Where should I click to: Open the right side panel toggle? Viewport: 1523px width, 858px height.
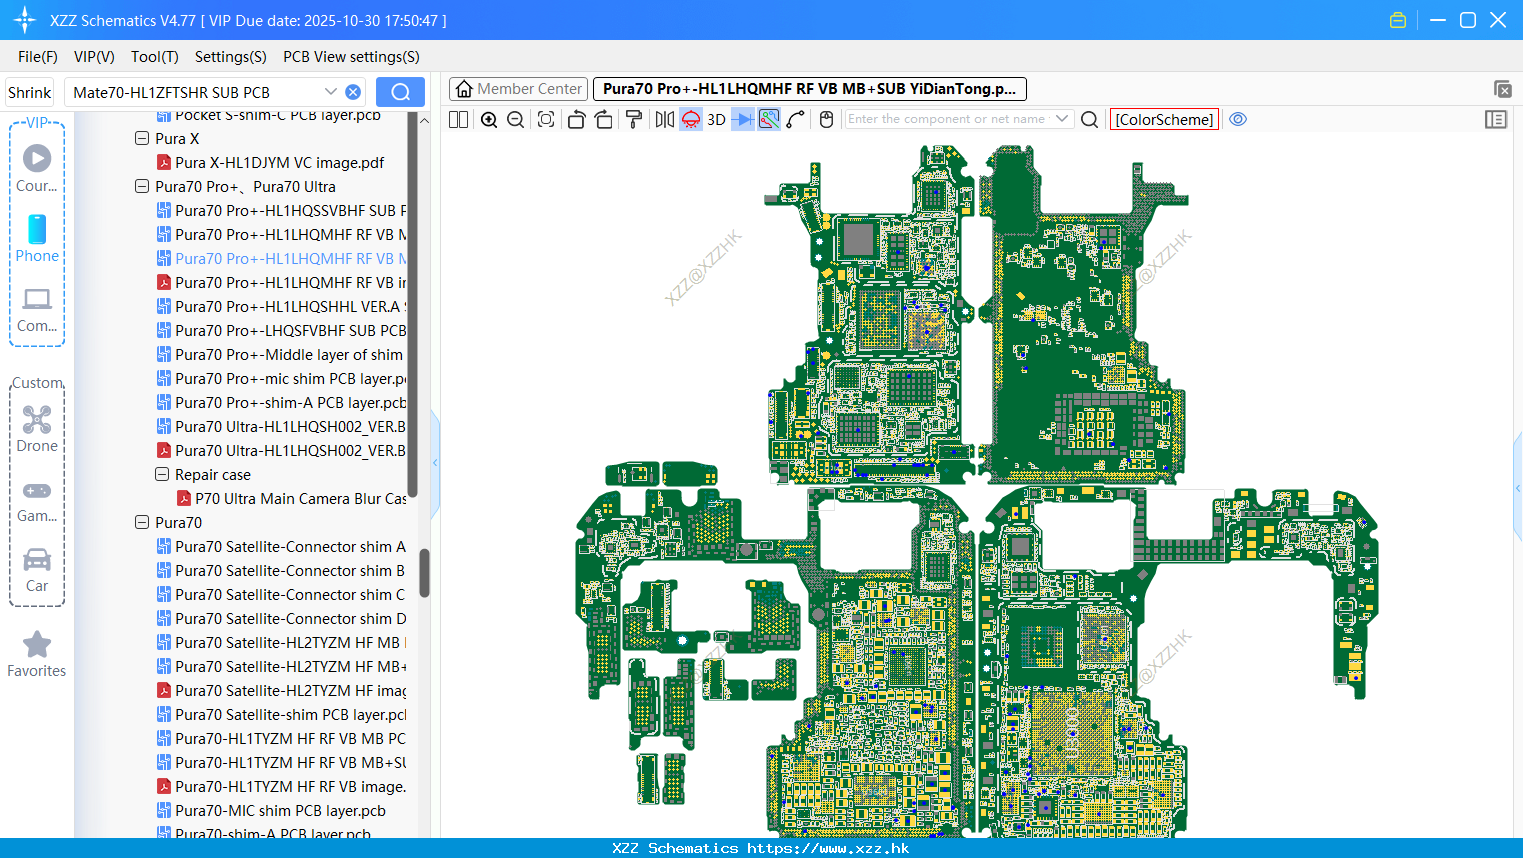[x=1496, y=119]
